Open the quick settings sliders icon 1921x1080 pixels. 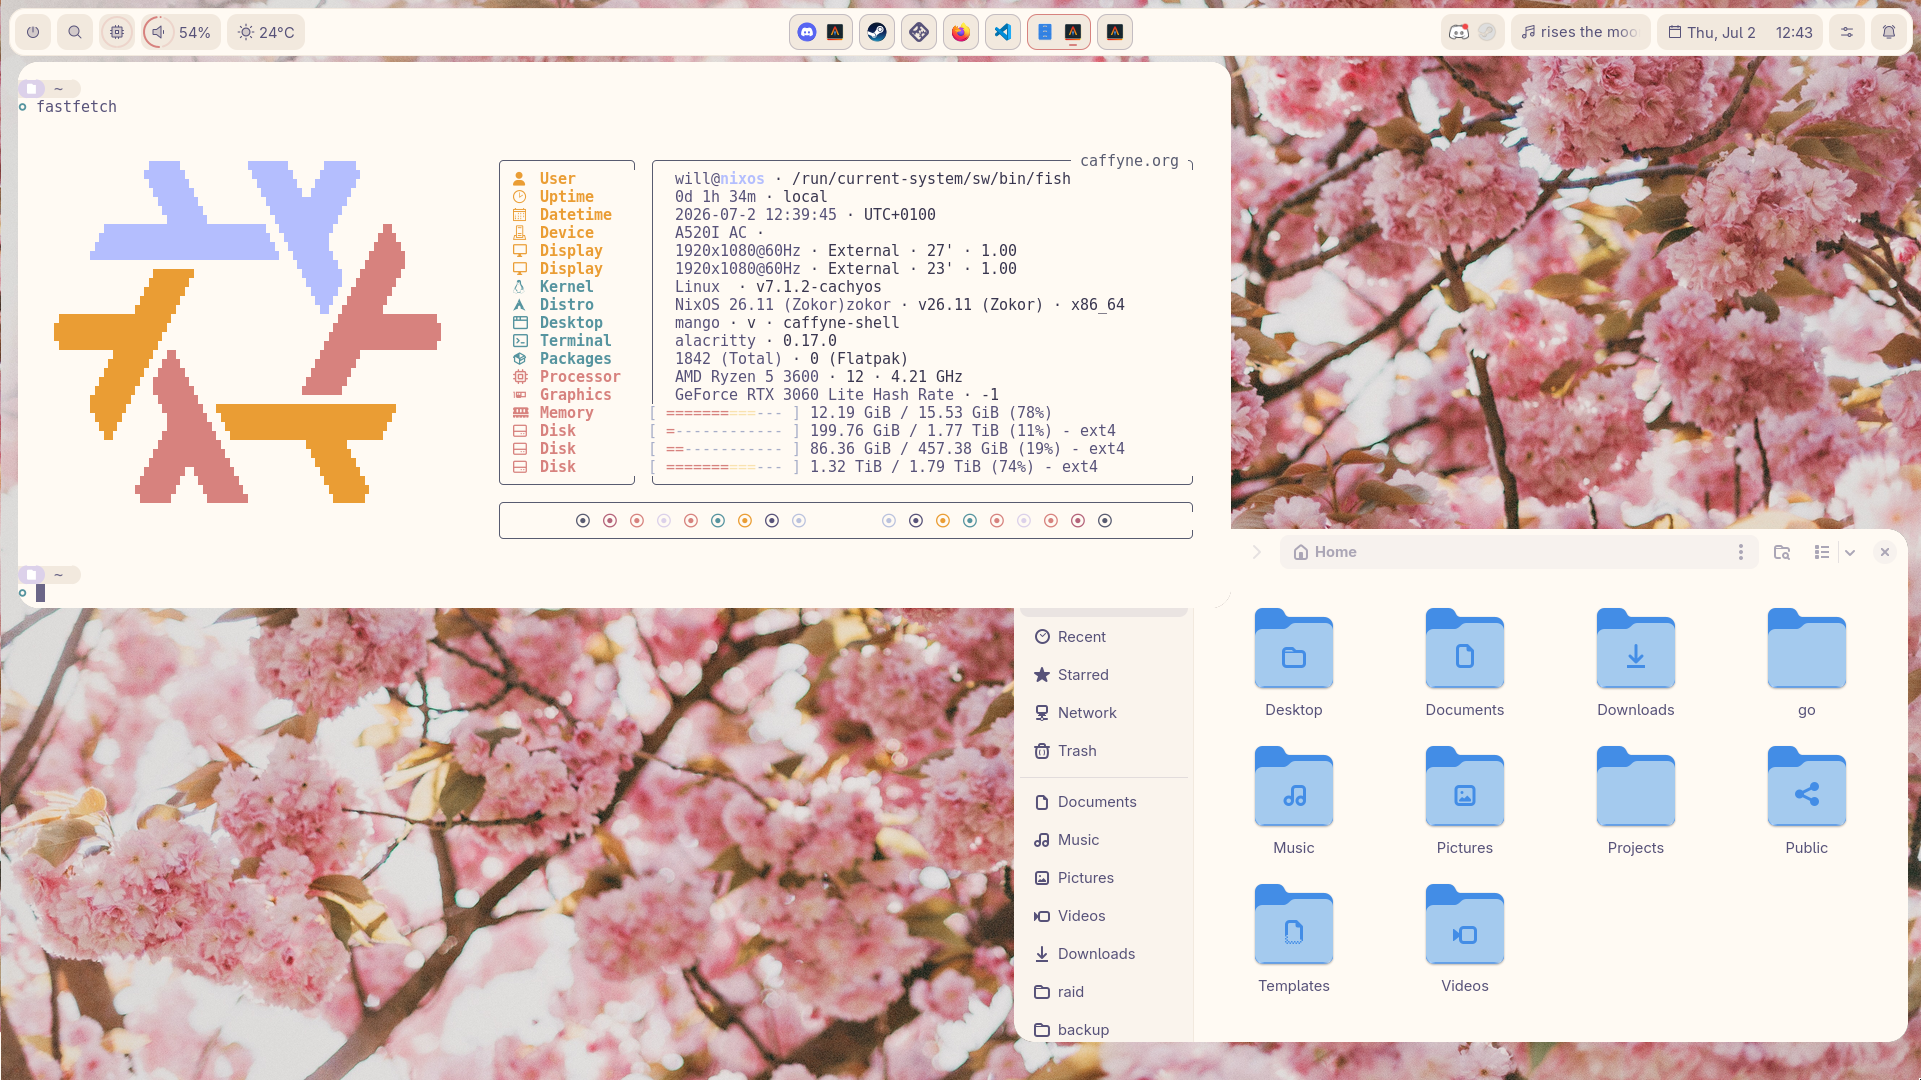(x=1847, y=32)
